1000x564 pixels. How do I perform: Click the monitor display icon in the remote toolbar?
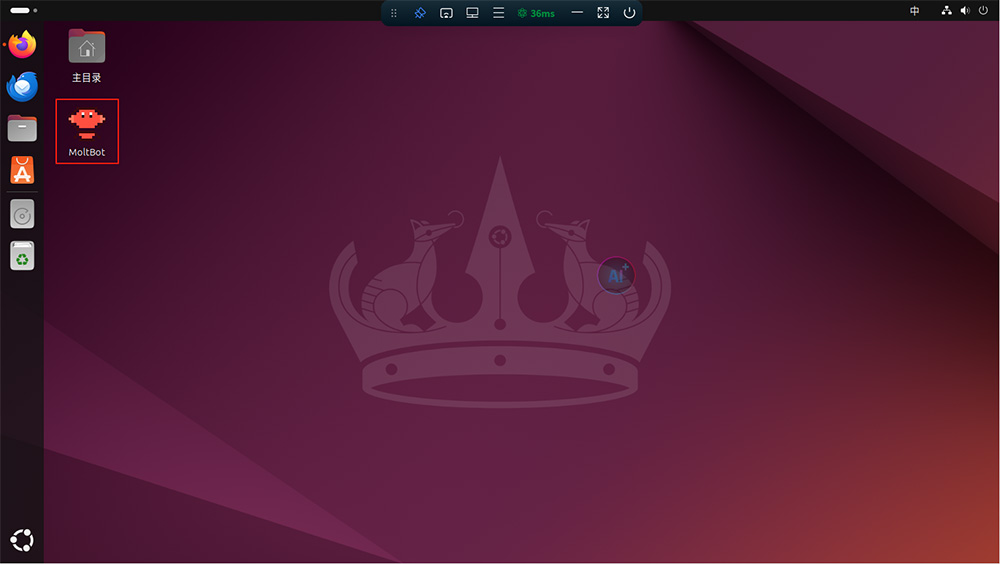pos(473,13)
